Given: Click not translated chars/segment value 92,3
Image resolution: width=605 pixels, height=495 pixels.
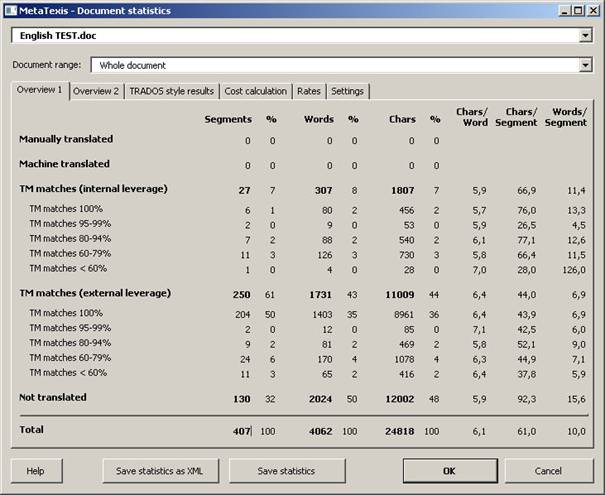Looking at the screenshot, I should [x=527, y=399].
